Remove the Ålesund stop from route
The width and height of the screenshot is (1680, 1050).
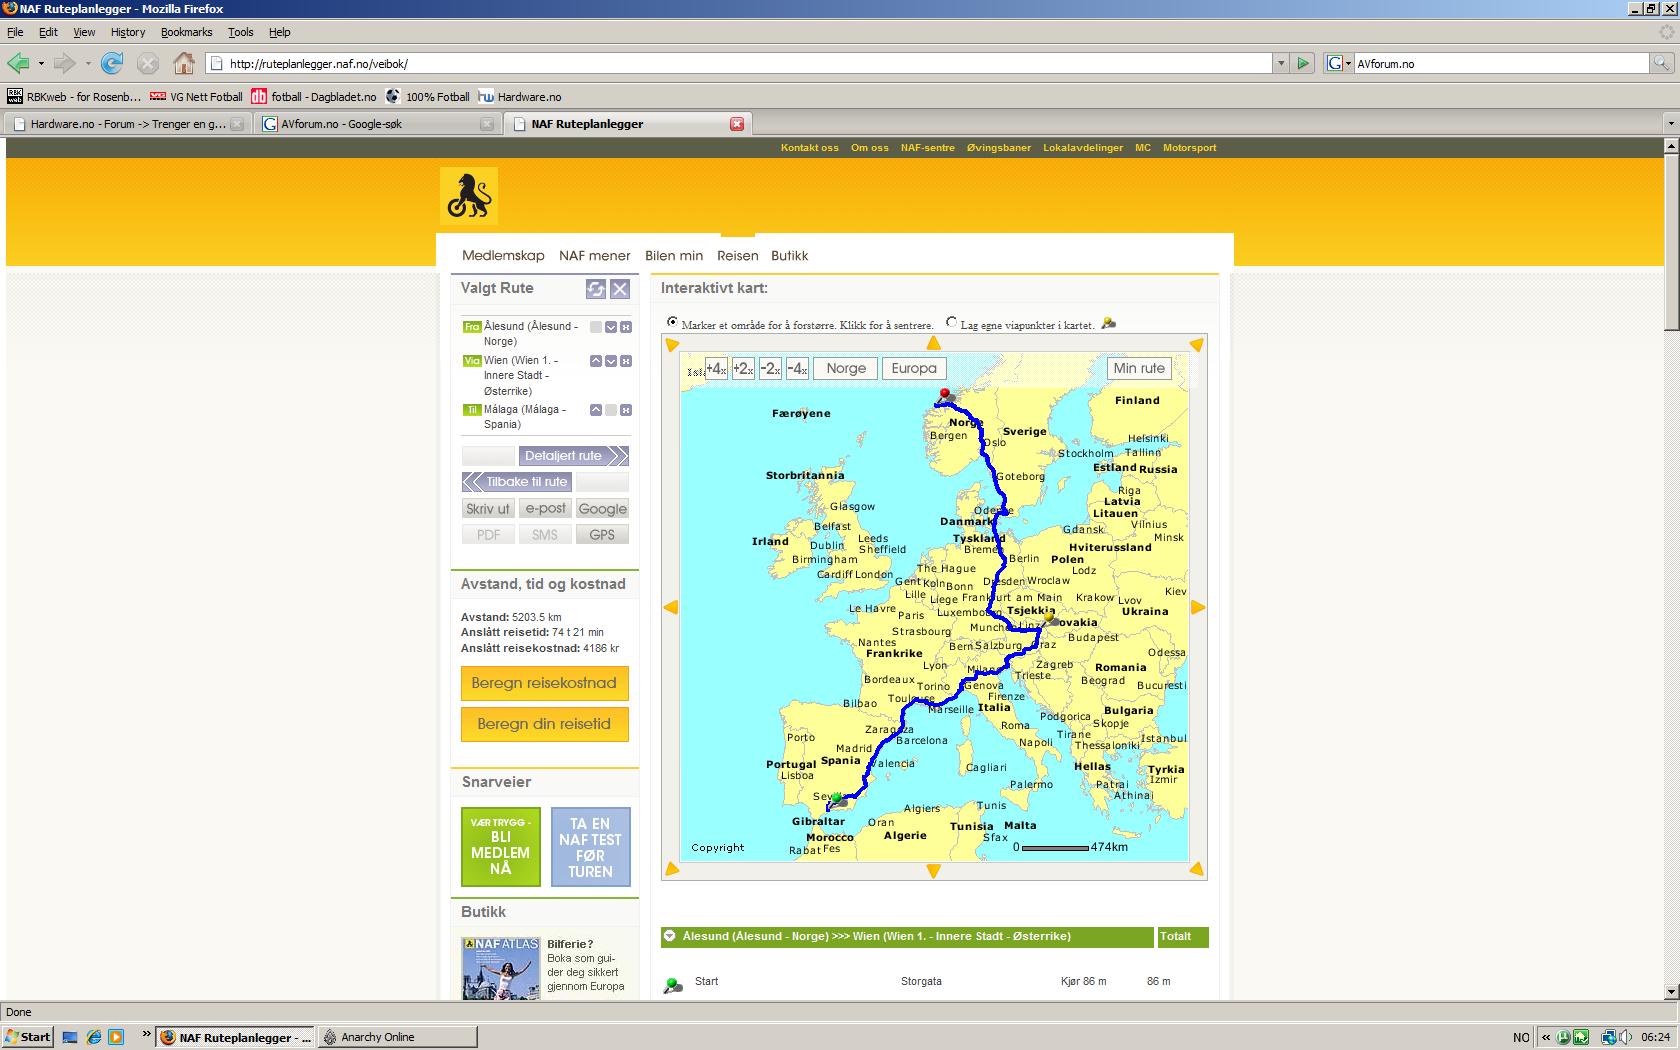(626, 327)
